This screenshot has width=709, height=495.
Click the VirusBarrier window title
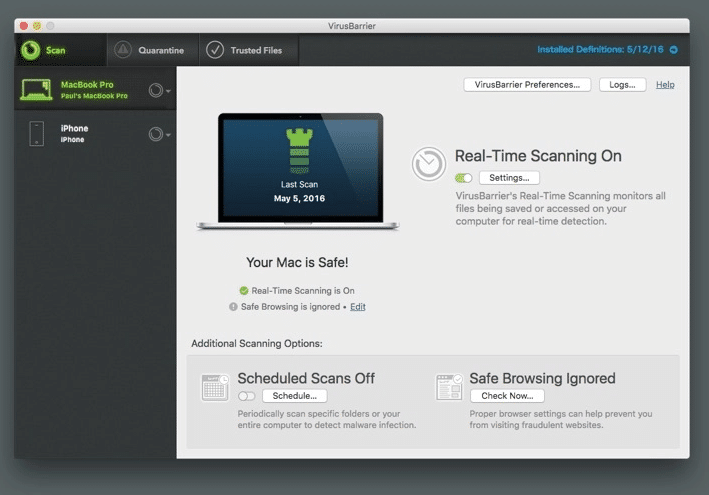(x=352, y=26)
